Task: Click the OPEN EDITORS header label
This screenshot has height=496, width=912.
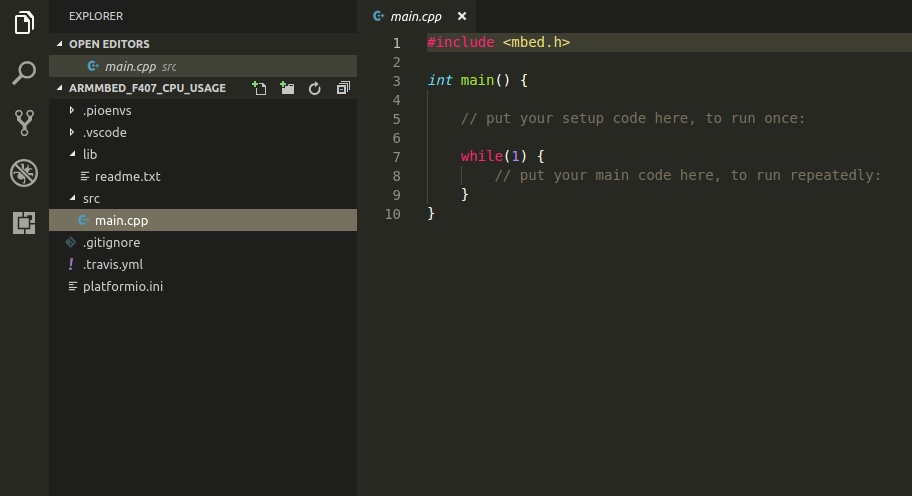Action: [x=109, y=44]
